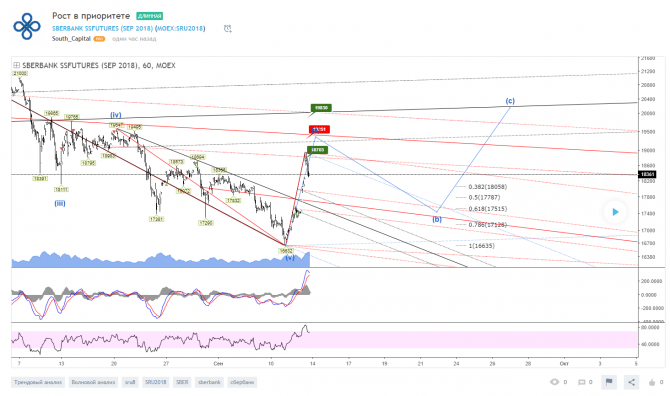Click the wave label (b) on chart
The width and height of the screenshot is (670, 396).
pos(437,220)
